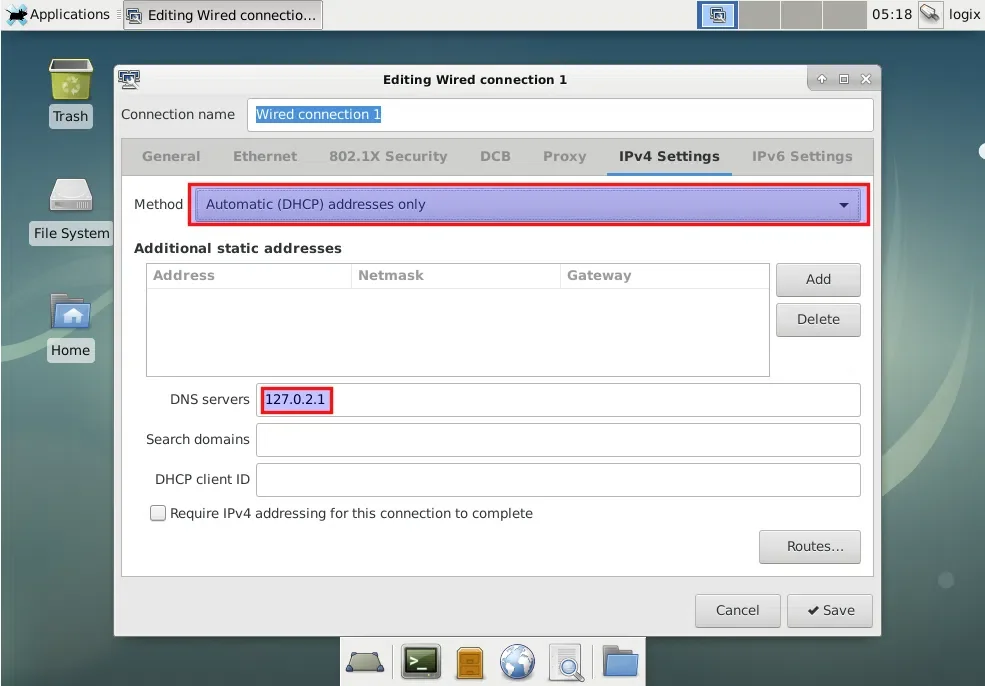Select the first workspace in the switcher

click(717, 15)
